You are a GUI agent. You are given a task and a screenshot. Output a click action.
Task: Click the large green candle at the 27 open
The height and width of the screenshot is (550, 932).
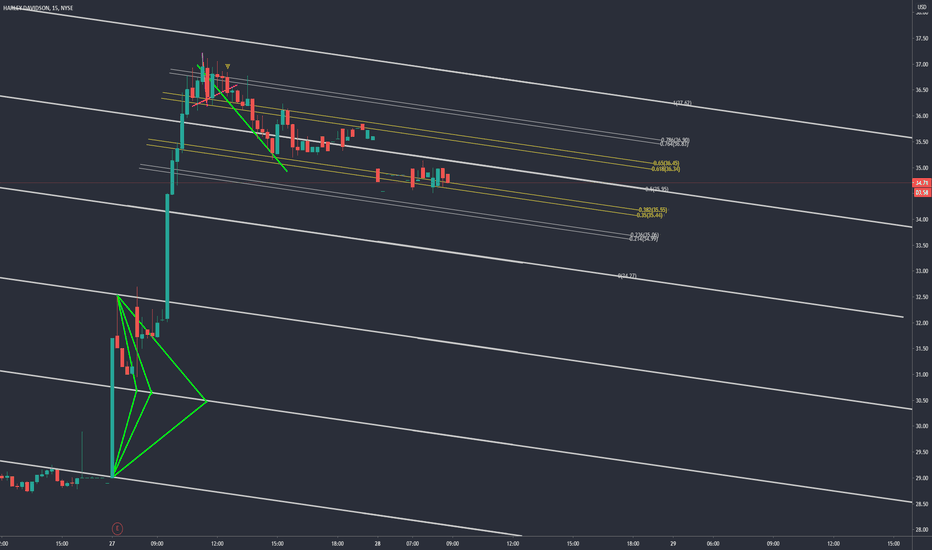112,407
